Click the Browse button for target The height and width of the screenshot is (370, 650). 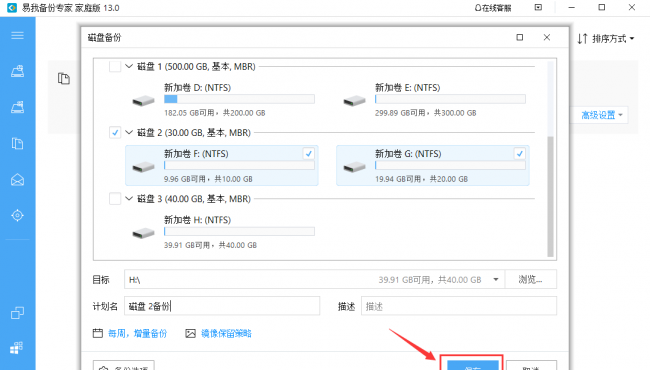531,280
